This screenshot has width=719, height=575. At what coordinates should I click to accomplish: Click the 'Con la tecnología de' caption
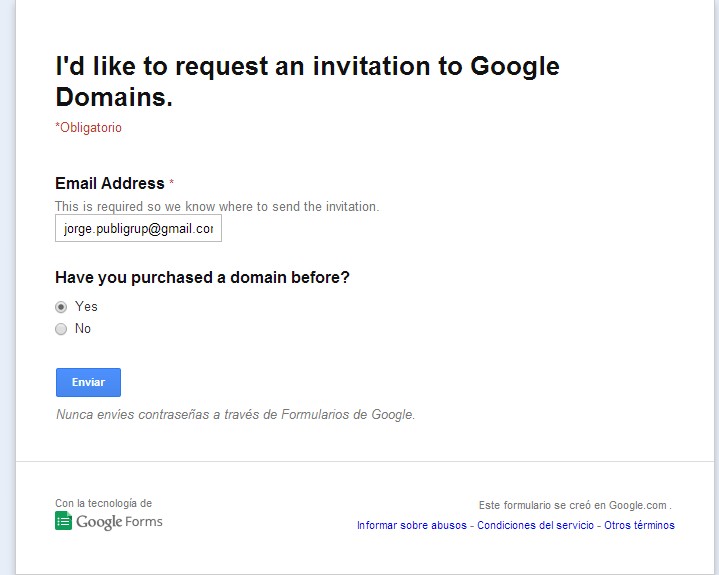104,503
